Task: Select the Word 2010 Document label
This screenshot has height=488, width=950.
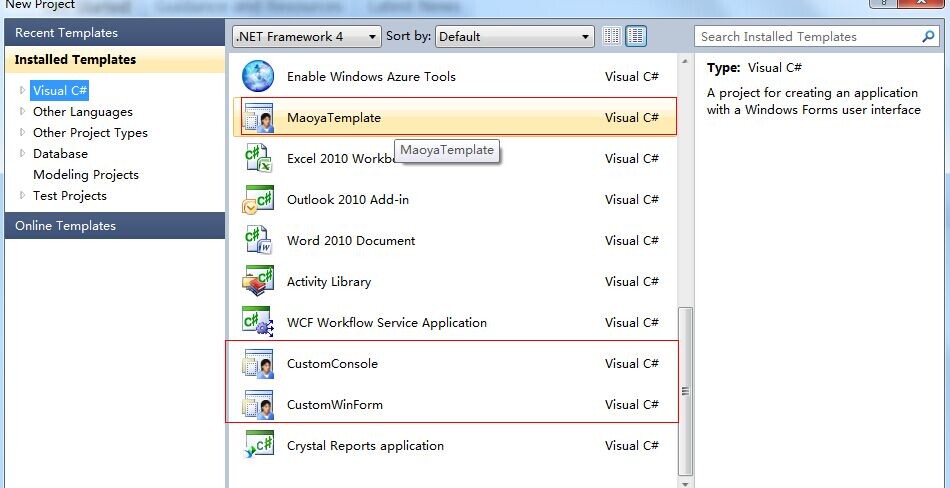Action: [351, 241]
